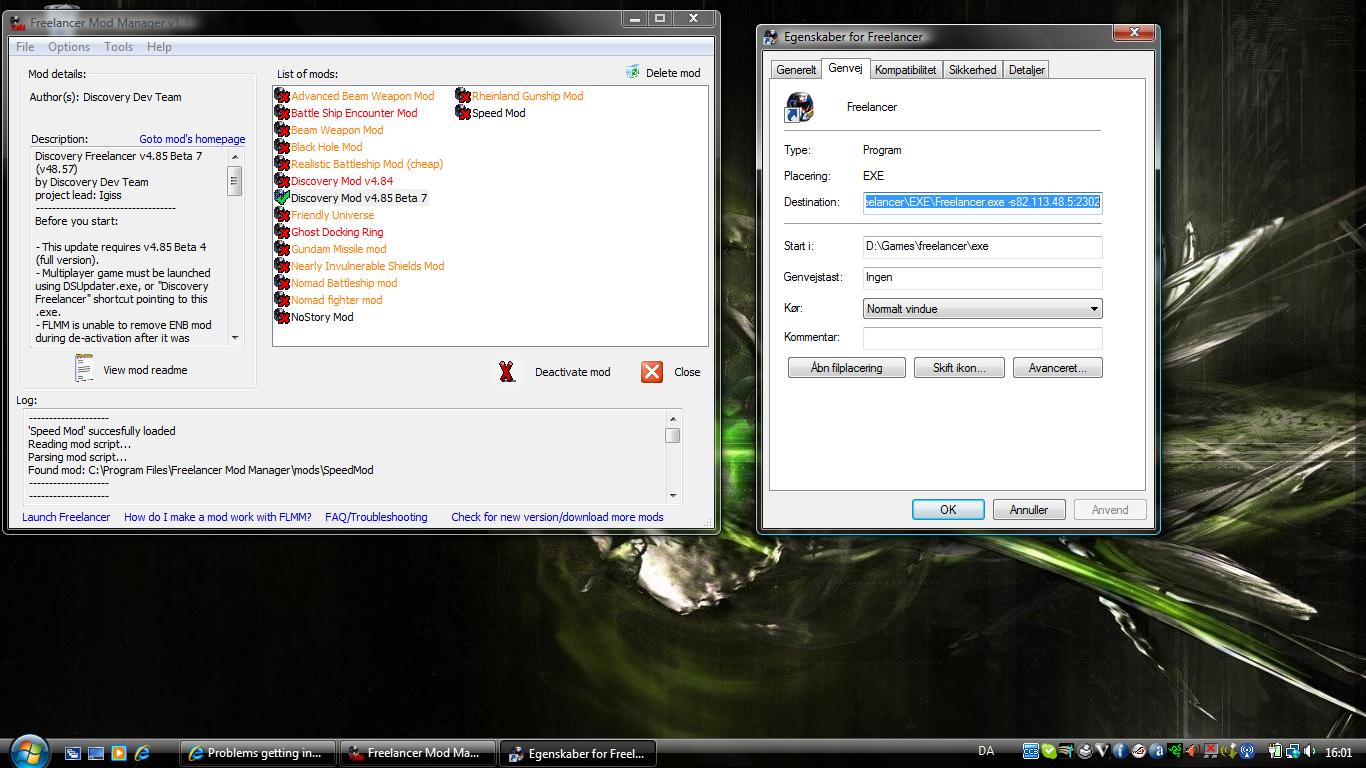Click Check for new version/download more mods
Image resolution: width=1366 pixels, height=768 pixels.
tap(557, 517)
